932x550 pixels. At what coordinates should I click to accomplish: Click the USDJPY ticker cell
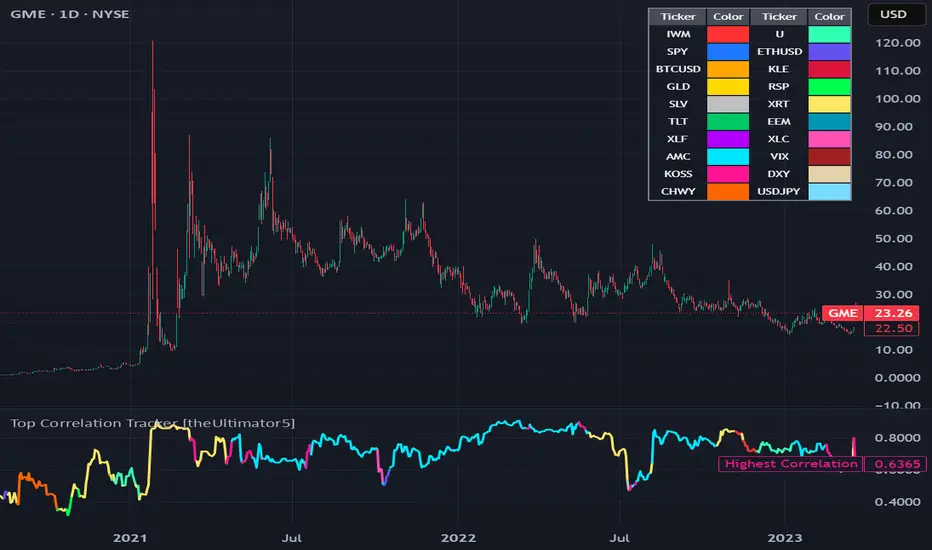tap(779, 191)
